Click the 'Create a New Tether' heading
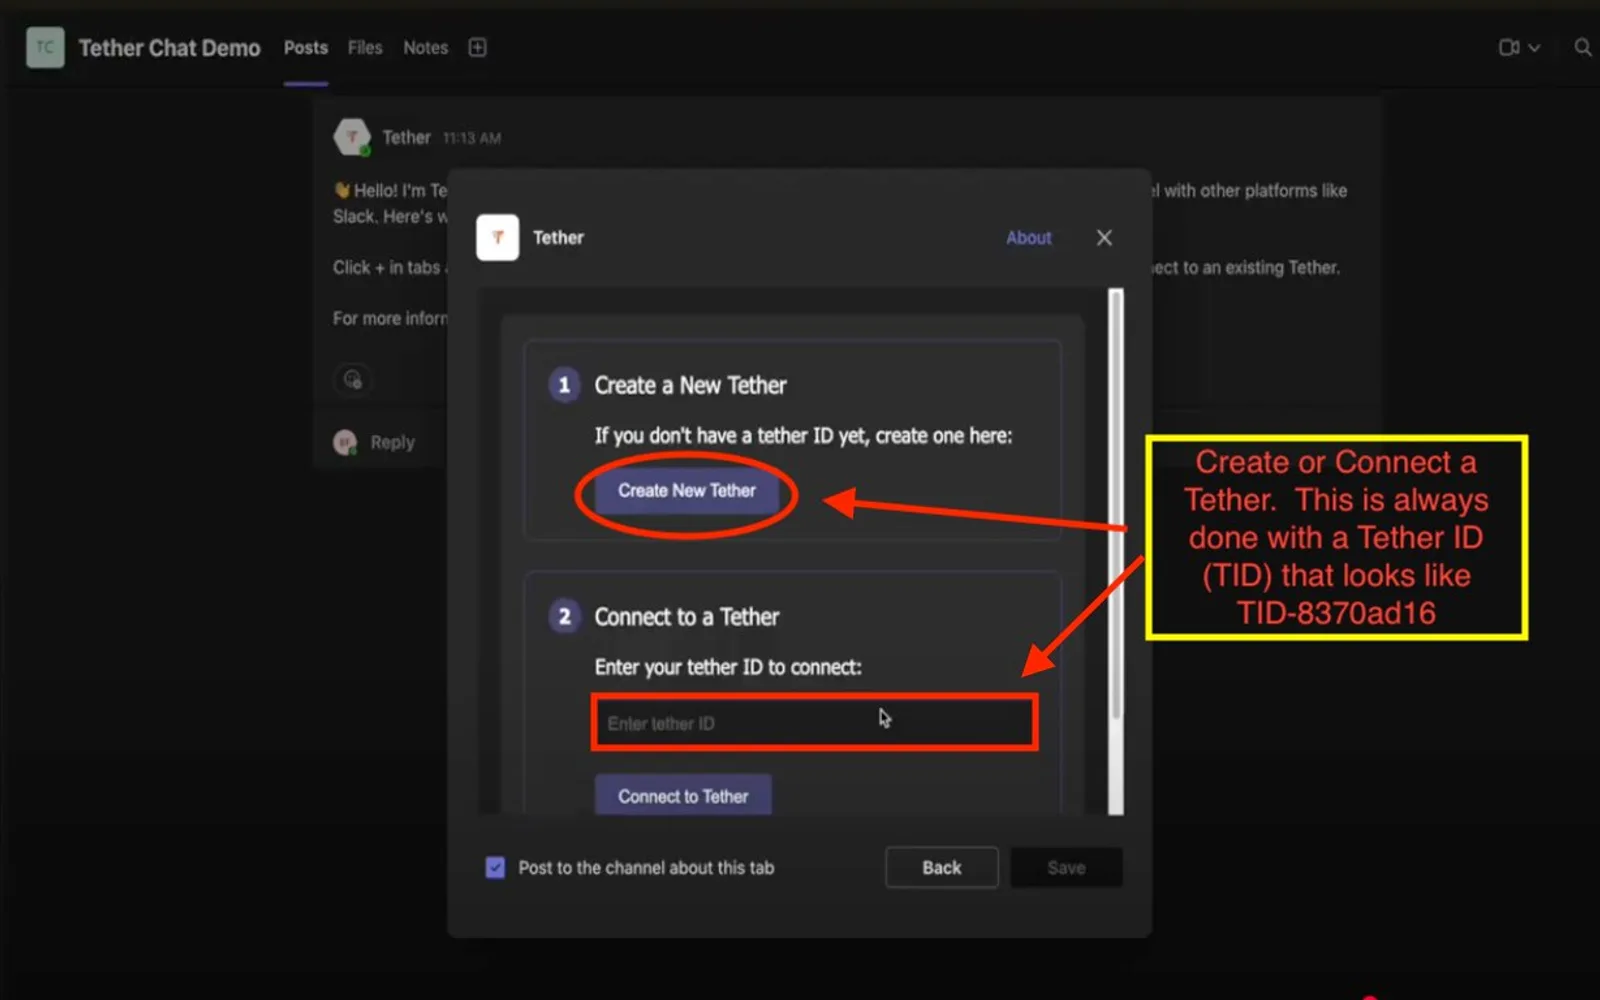The height and width of the screenshot is (1000, 1600). [690, 385]
